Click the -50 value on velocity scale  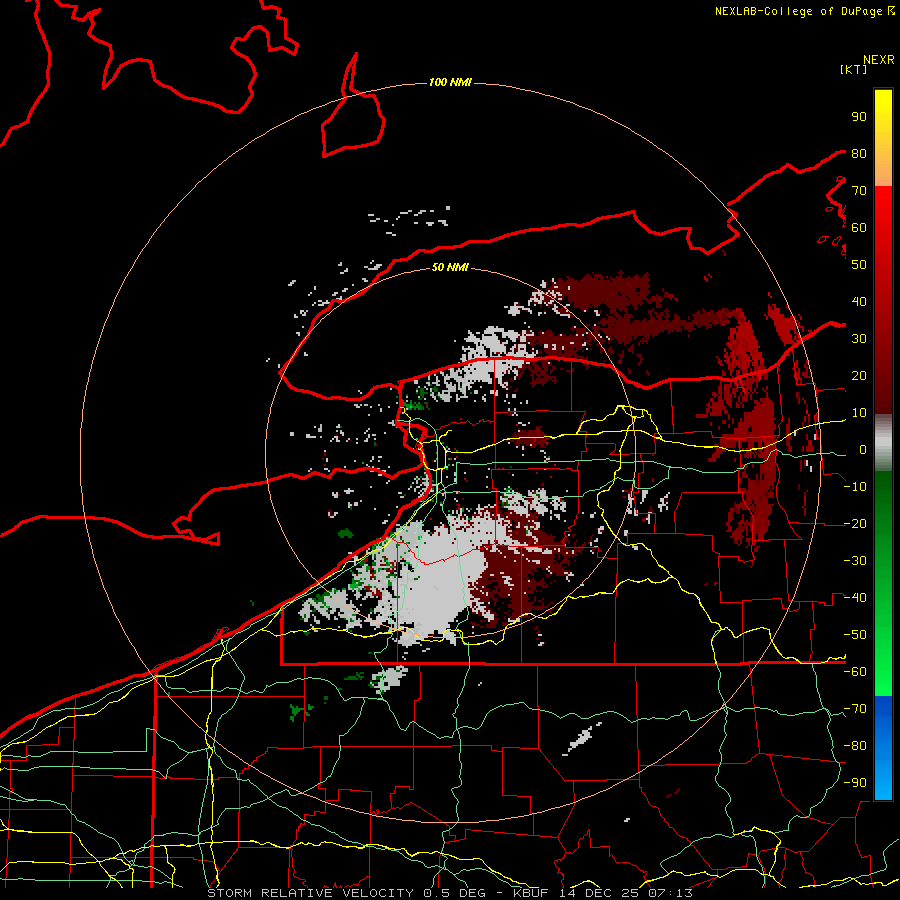pos(855,635)
